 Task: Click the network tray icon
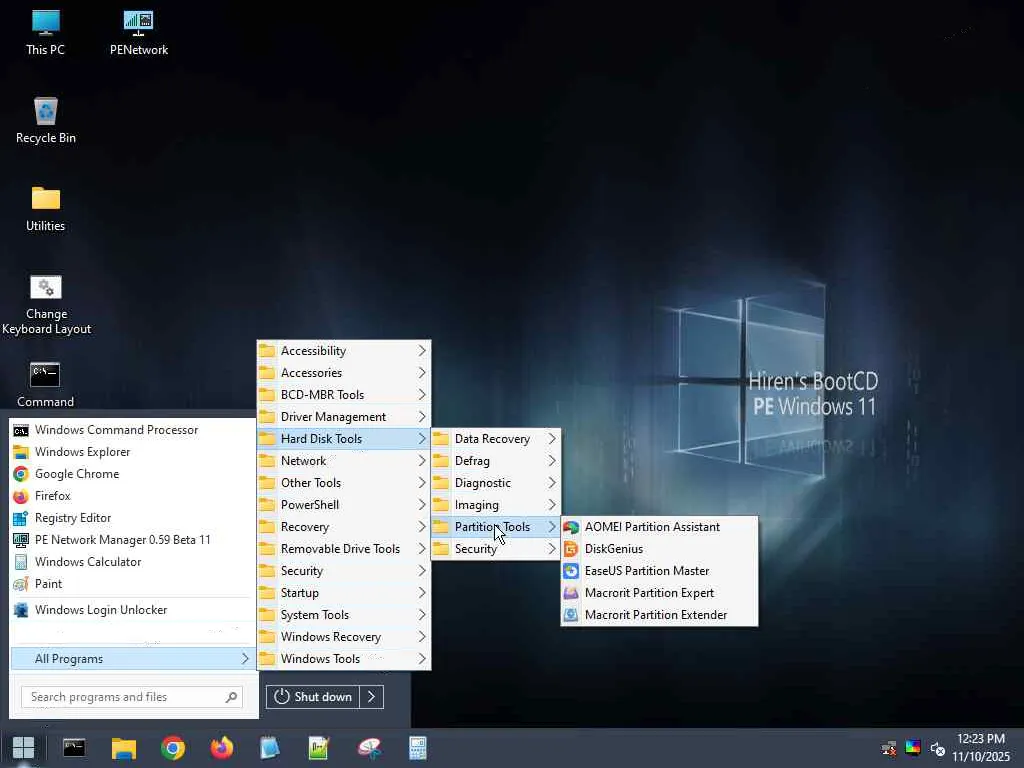point(889,748)
